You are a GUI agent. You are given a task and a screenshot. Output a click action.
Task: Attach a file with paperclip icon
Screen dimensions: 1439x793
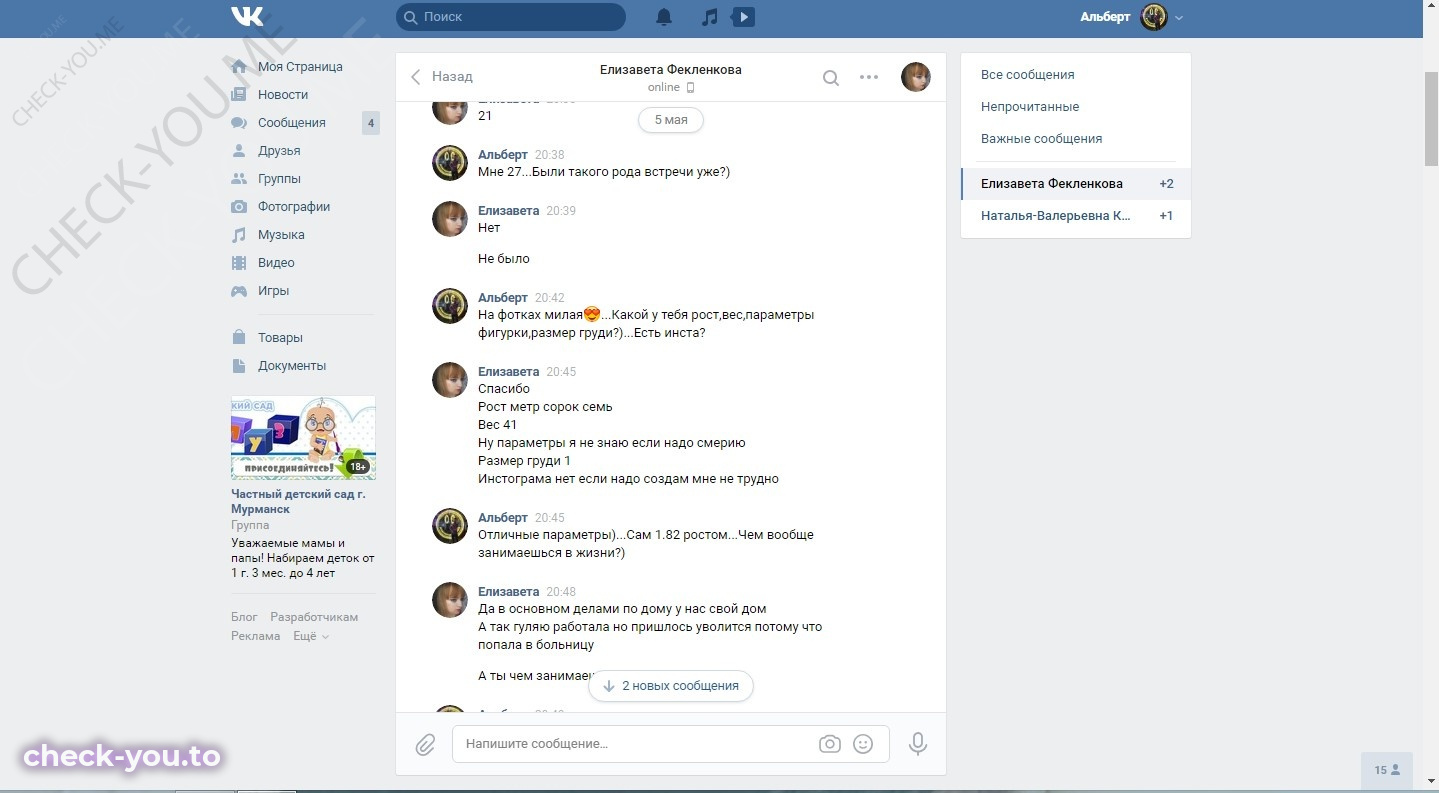[x=425, y=745]
